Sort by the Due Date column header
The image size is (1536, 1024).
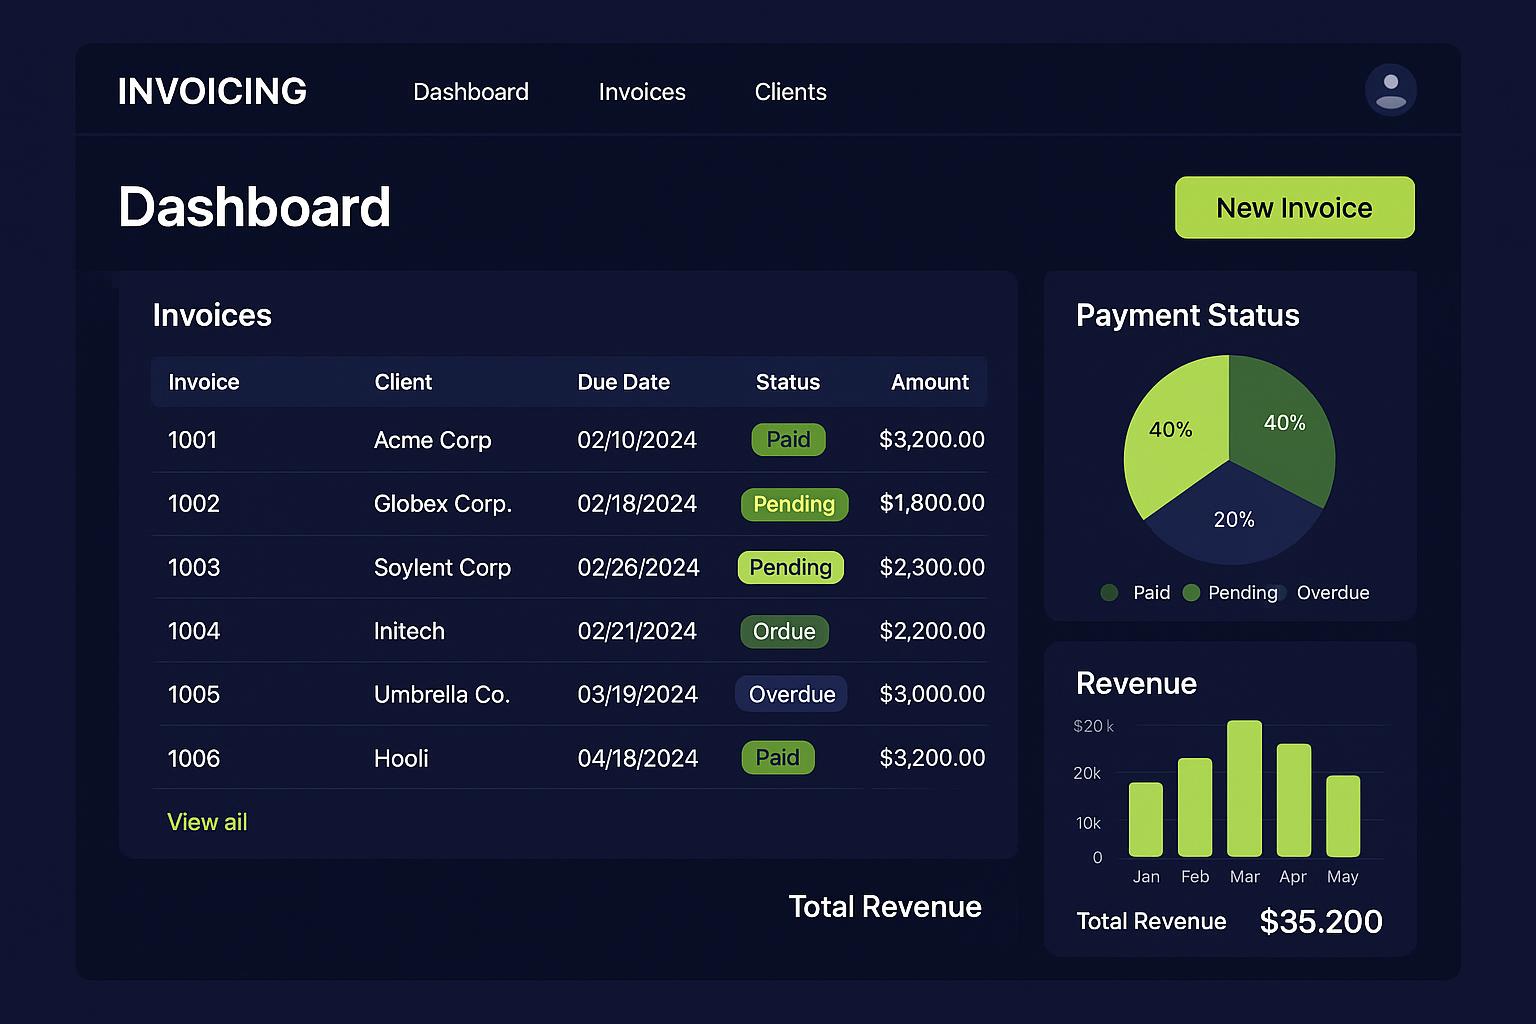[x=623, y=382]
